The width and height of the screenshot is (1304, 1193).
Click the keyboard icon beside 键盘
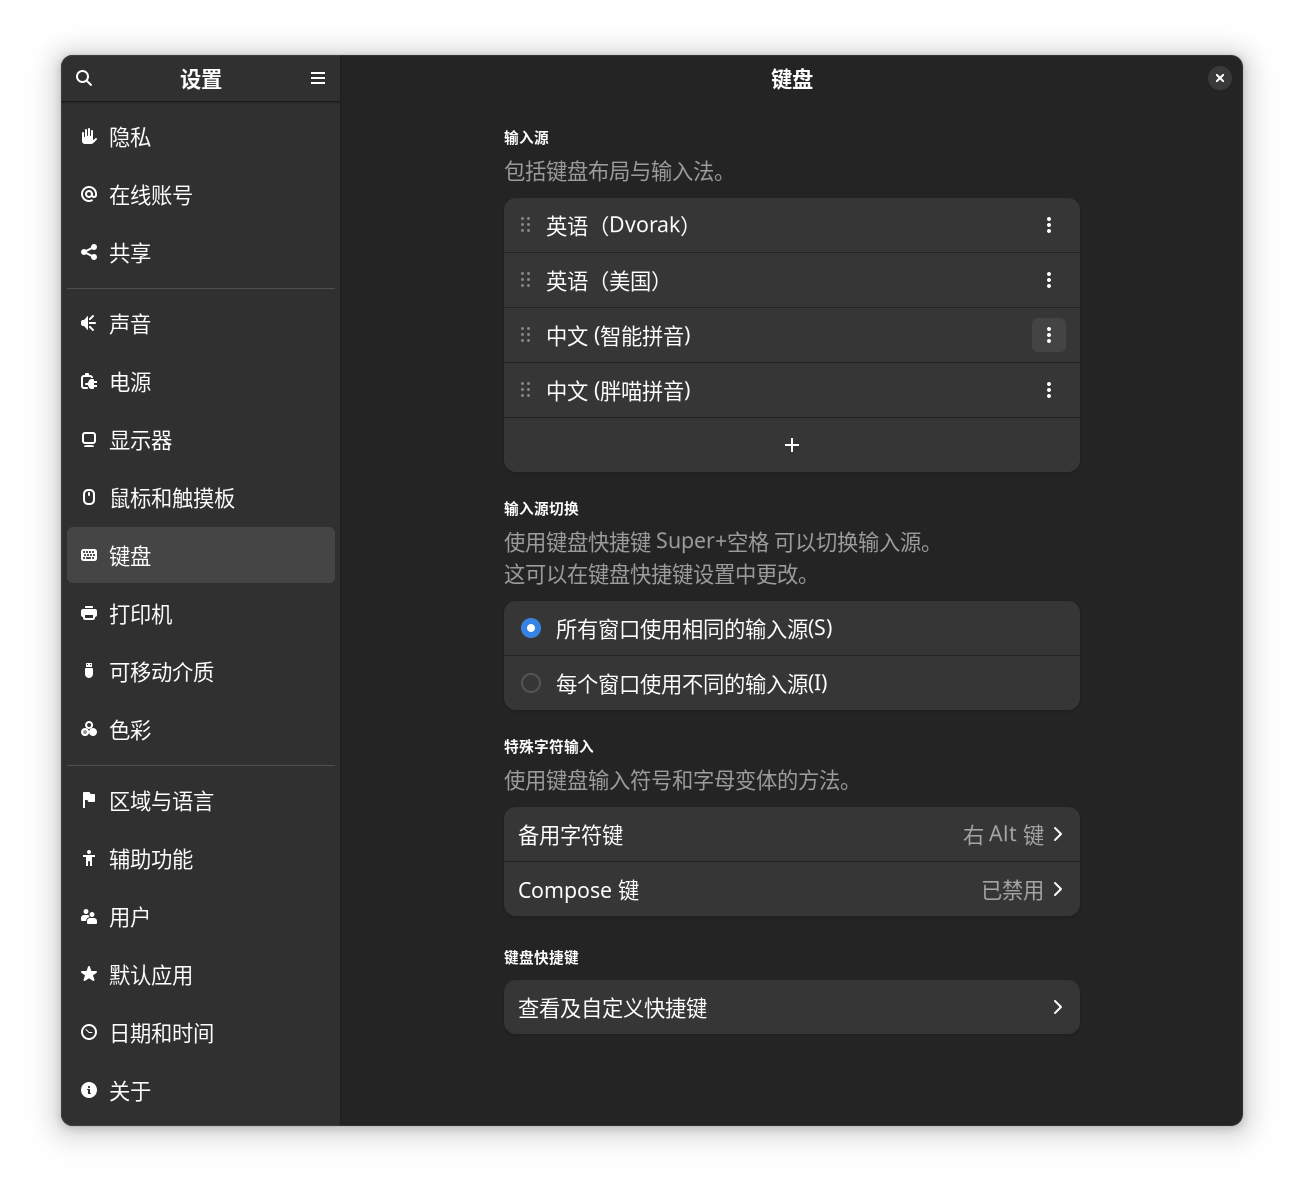[x=89, y=555]
